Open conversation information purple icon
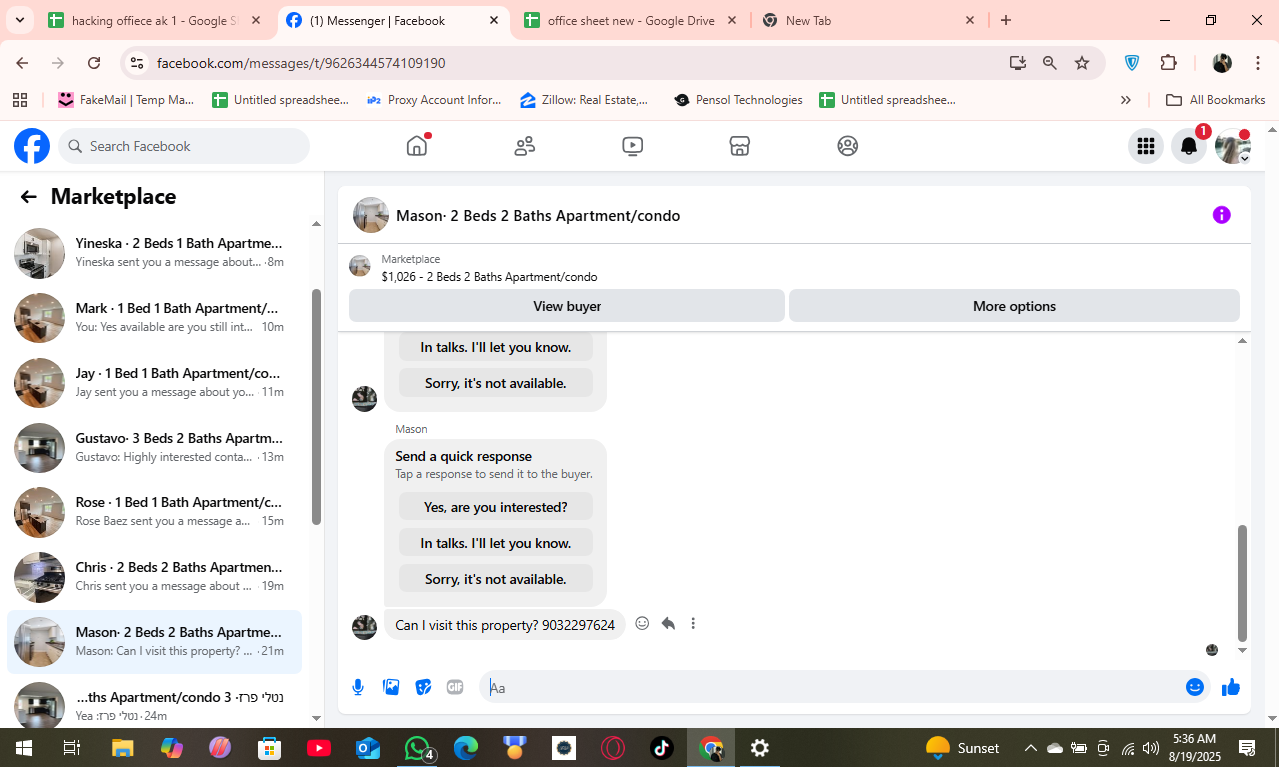This screenshot has height=767, width=1279. (x=1222, y=215)
